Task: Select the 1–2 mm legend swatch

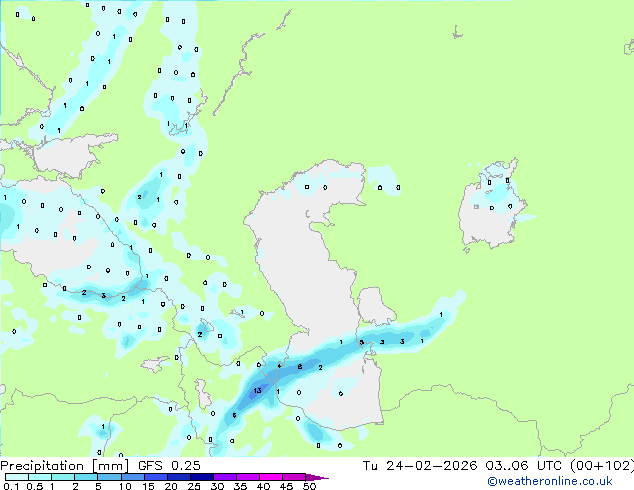Action: pos(63,477)
